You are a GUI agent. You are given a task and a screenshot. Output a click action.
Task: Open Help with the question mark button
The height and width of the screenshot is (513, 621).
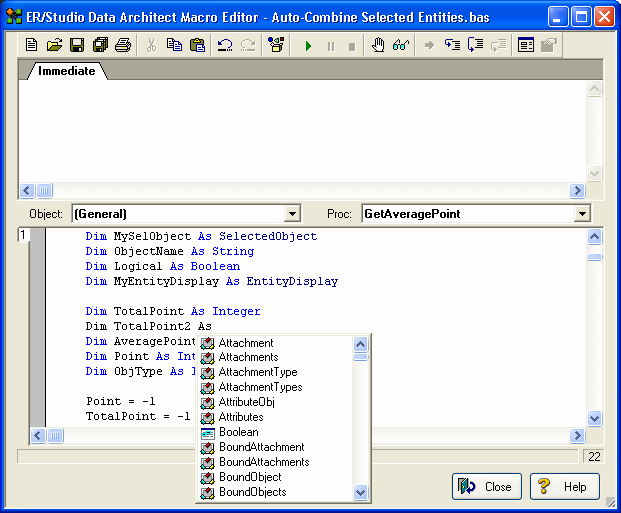tap(565, 486)
